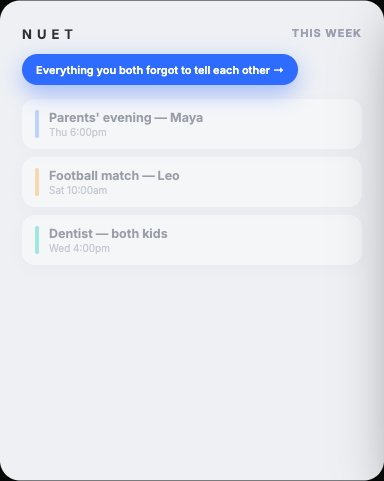Click the empty area below the event list
This screenshot has width=384, height=481.
click(x=192, y=367)
